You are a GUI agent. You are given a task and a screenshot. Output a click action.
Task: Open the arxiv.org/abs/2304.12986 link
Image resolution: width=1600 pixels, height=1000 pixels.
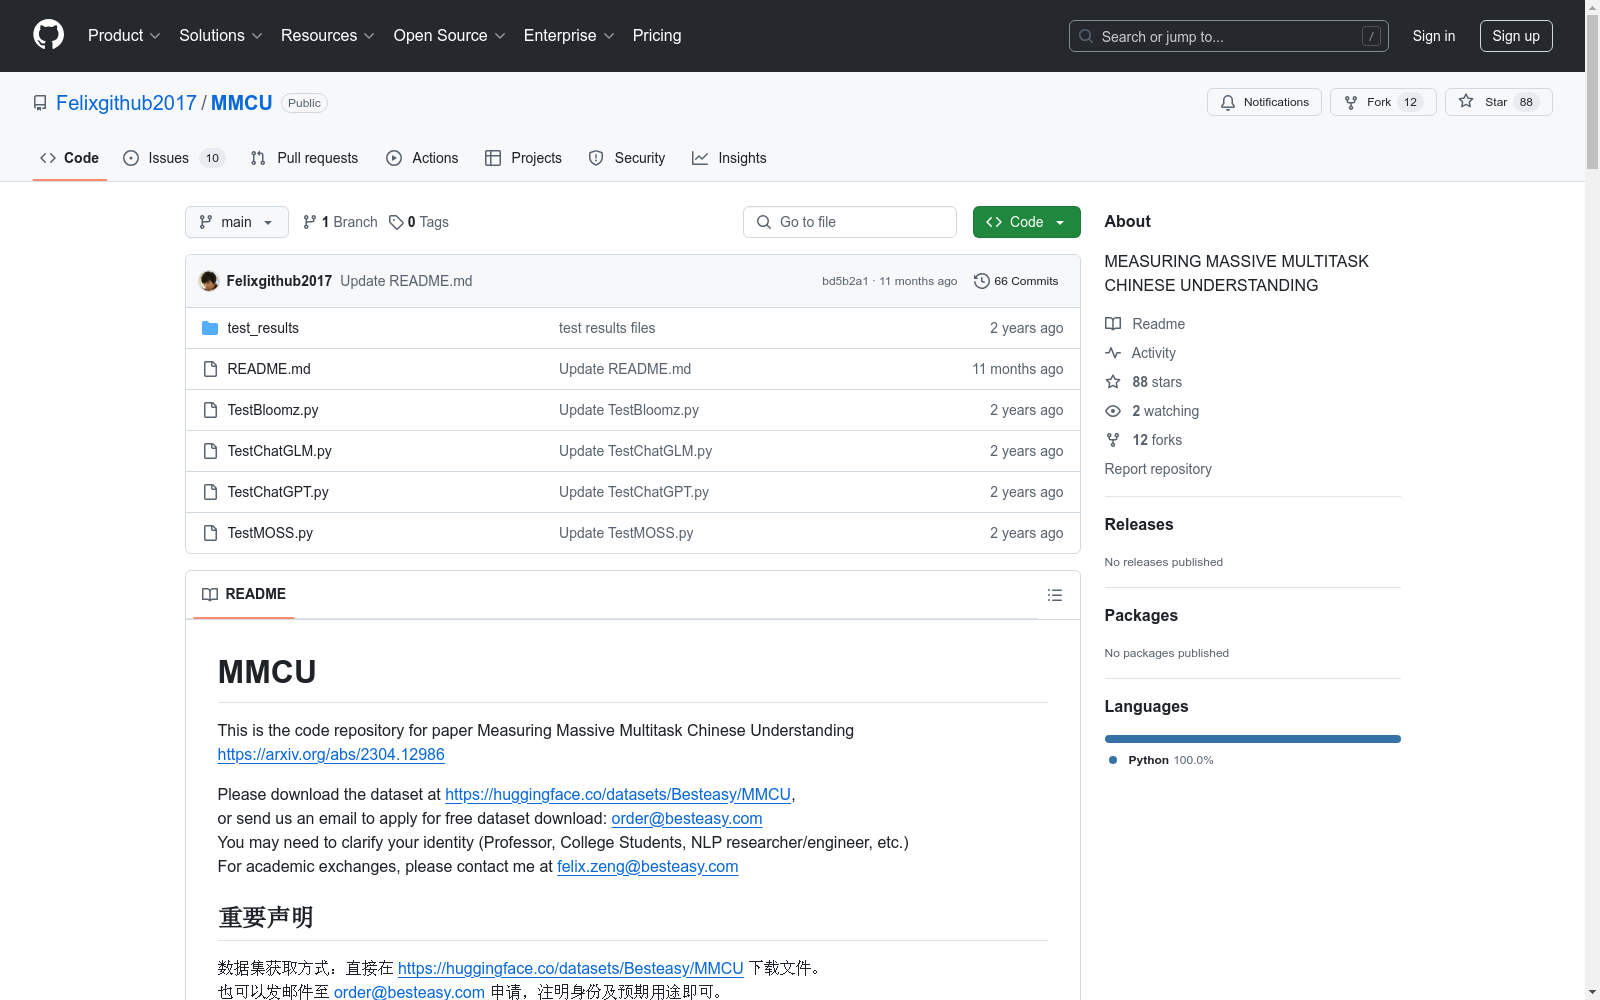(x=331, y=755)
